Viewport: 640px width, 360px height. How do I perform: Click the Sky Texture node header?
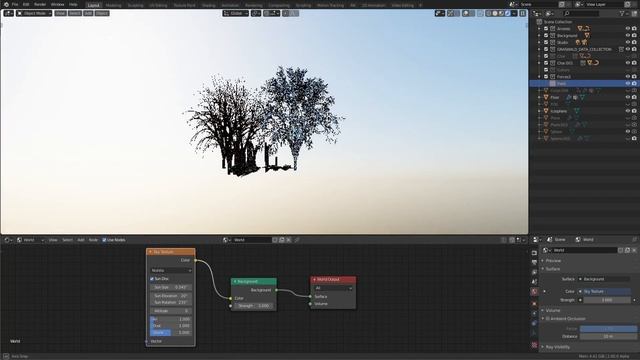[171, 252]
